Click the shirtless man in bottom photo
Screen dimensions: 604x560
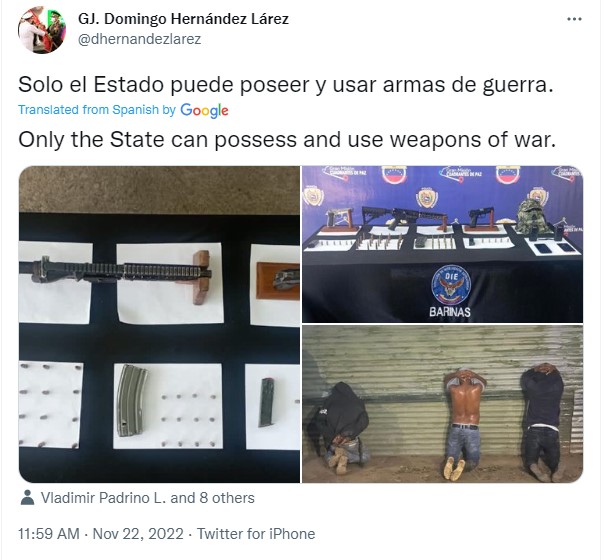pos(464,422)
